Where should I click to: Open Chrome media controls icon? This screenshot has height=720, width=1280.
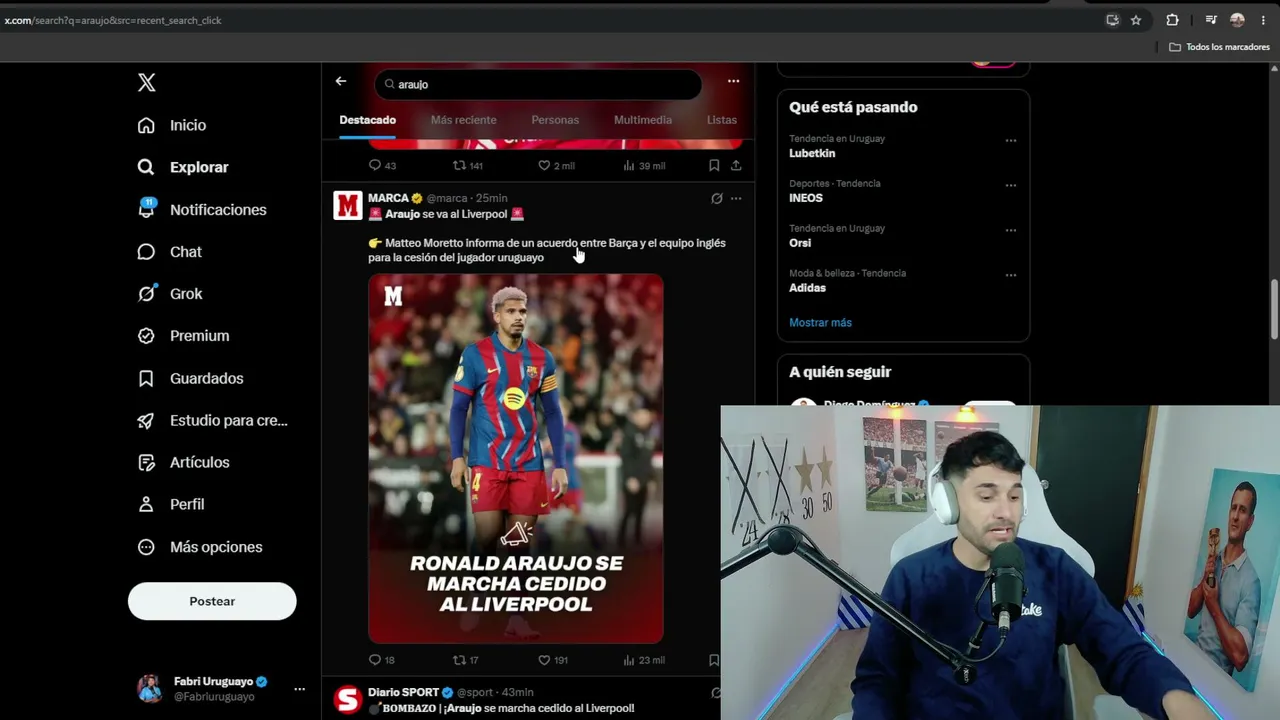[x=1211, y=20]
